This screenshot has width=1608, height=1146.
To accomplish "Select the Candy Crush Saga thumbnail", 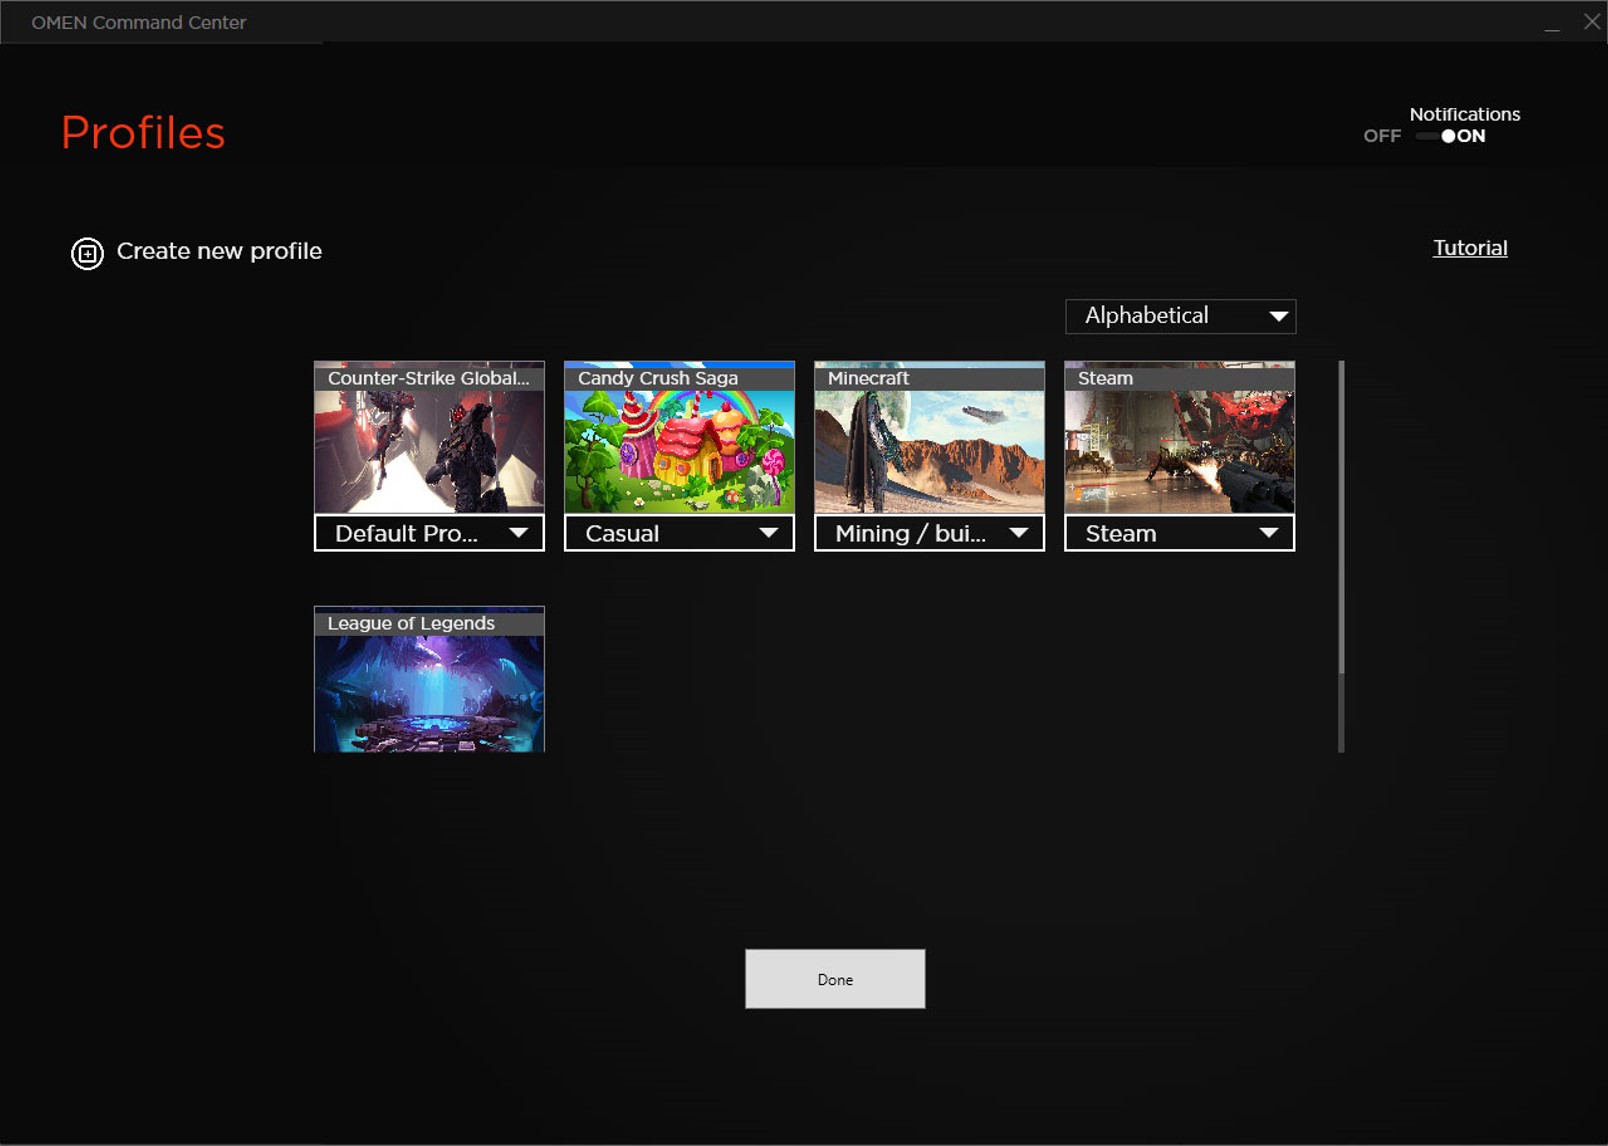I will pos(679,450).
